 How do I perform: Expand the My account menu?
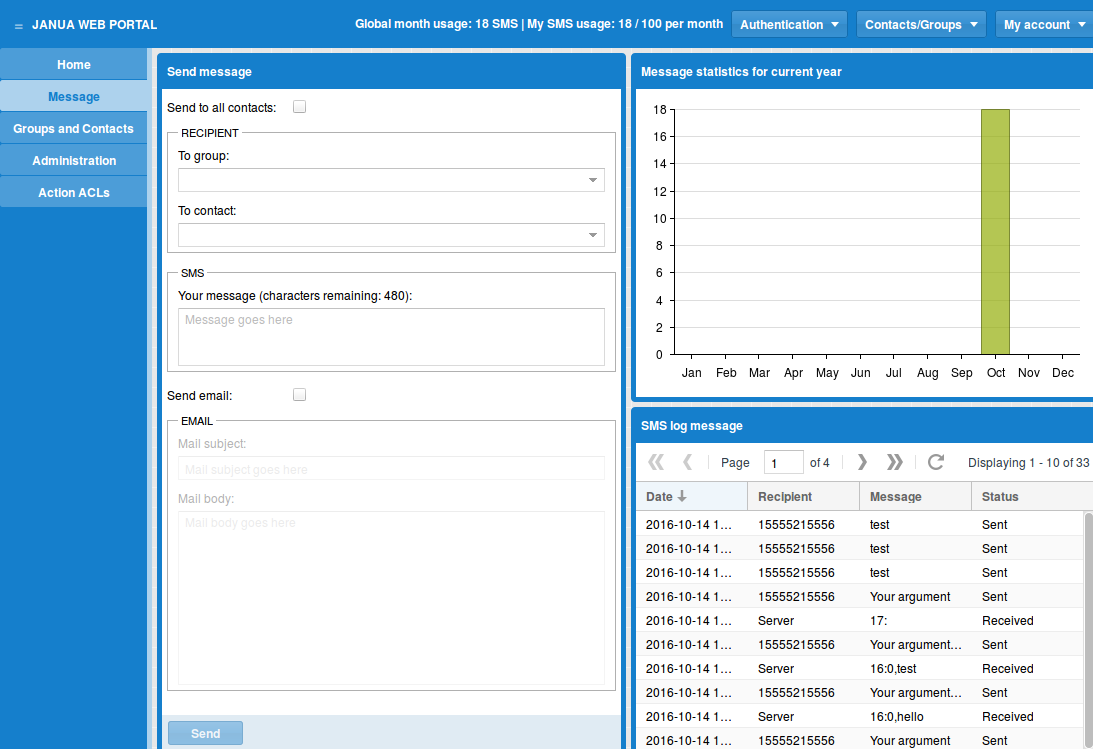(x=1044, y=24)
